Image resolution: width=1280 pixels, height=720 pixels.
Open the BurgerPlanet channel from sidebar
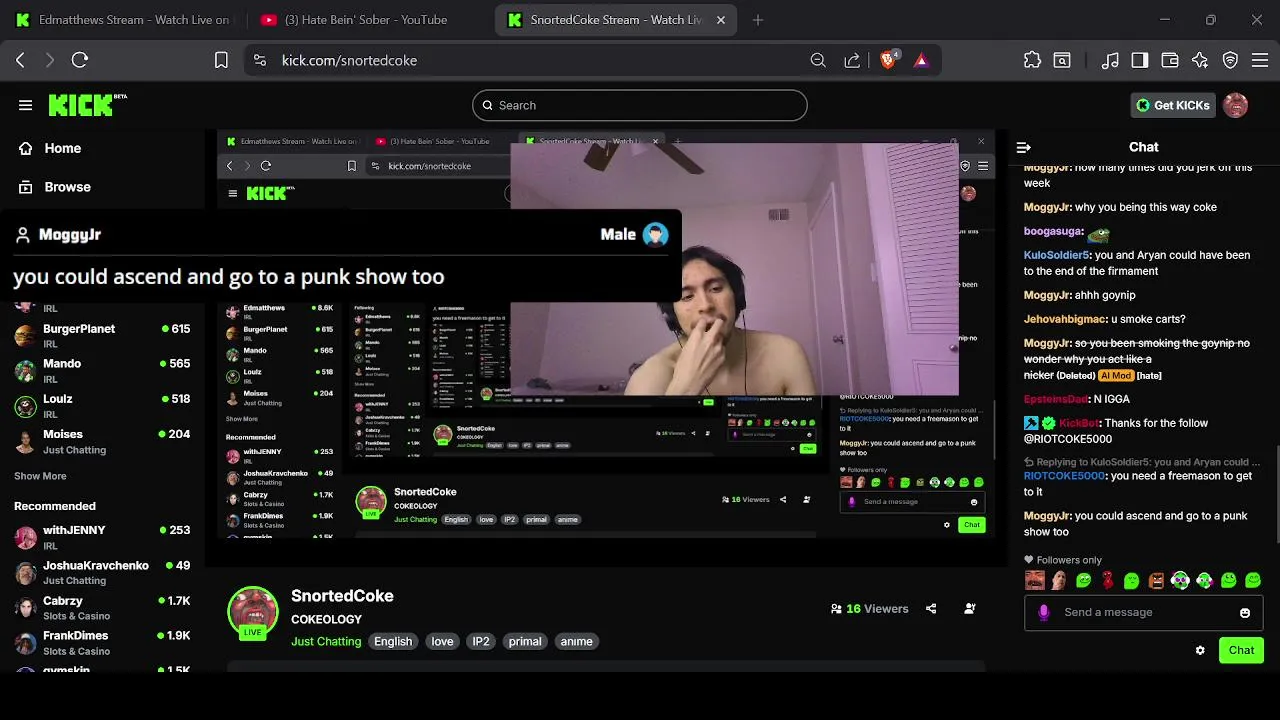(102, 335)
